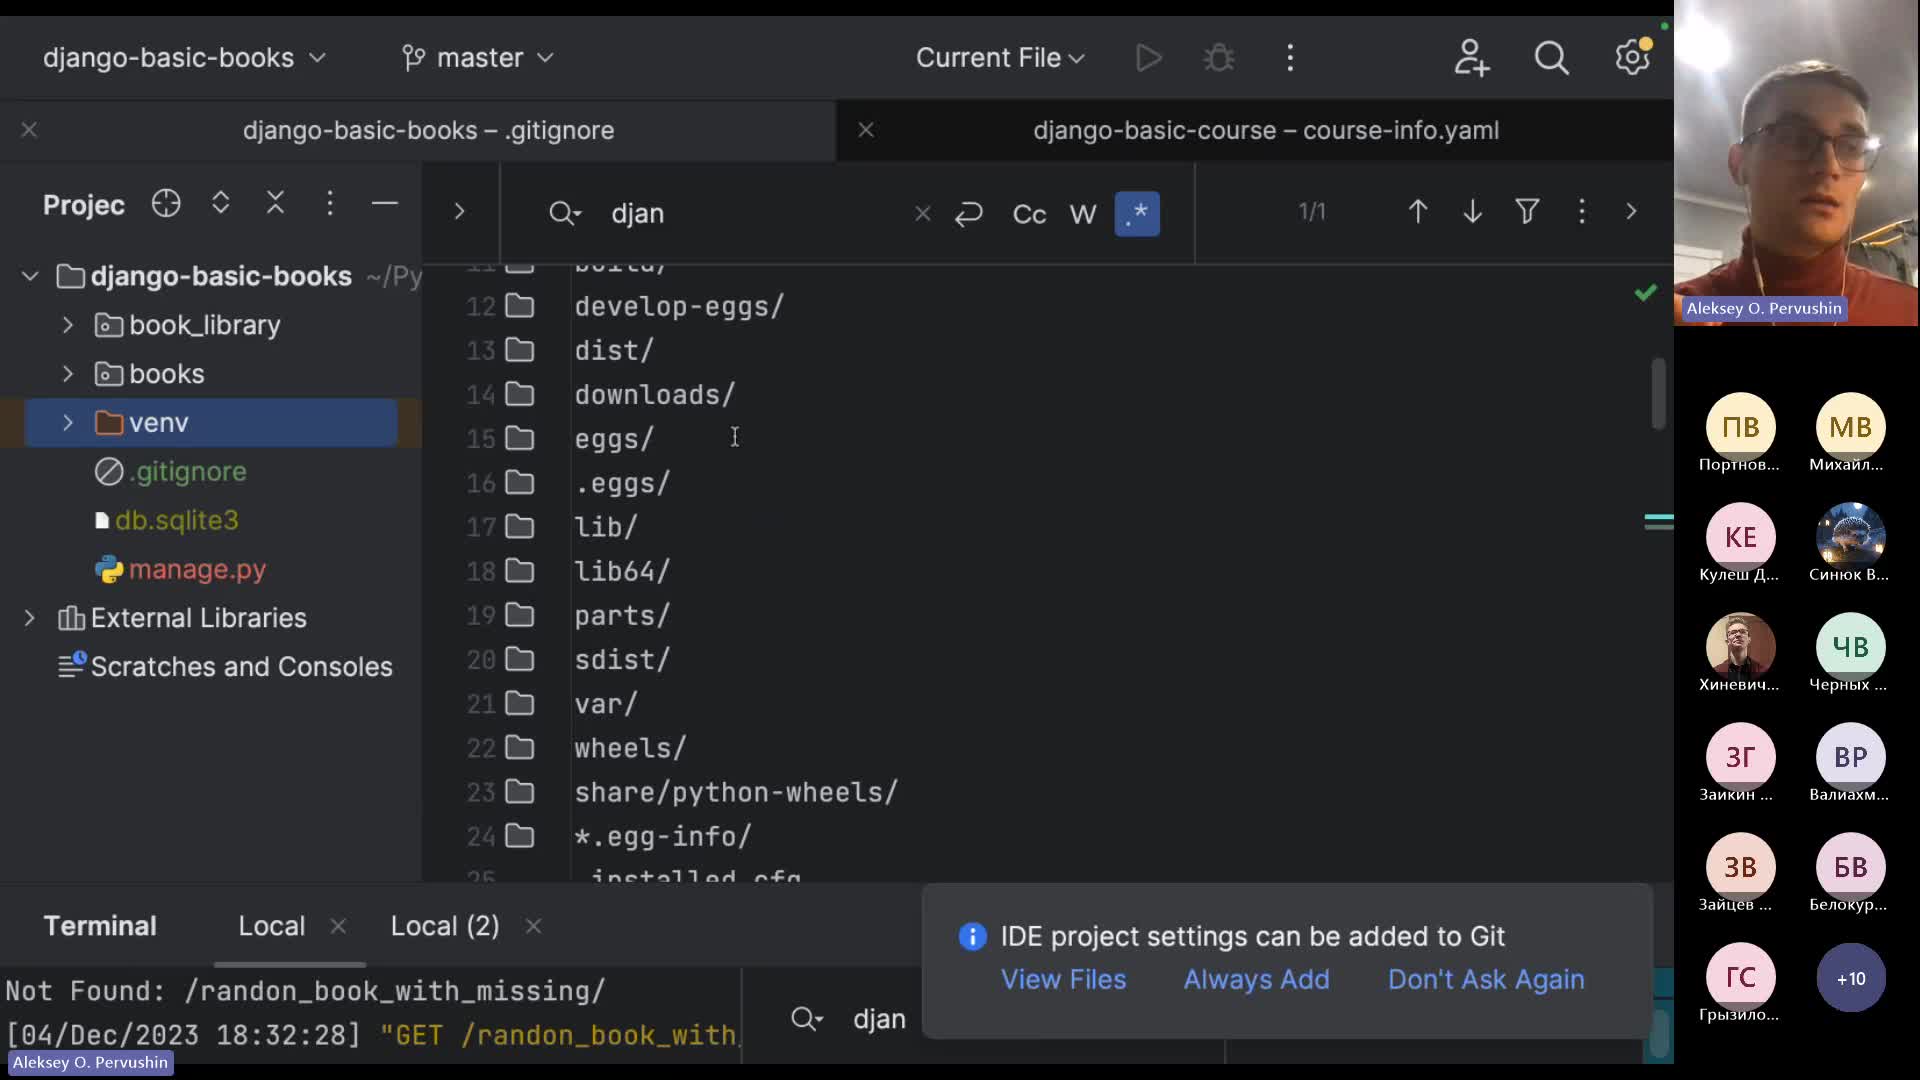Screen dimensions: 1920x1080
Task: Open the IDE settings gear icon
Action: (x=1632, y=58)
